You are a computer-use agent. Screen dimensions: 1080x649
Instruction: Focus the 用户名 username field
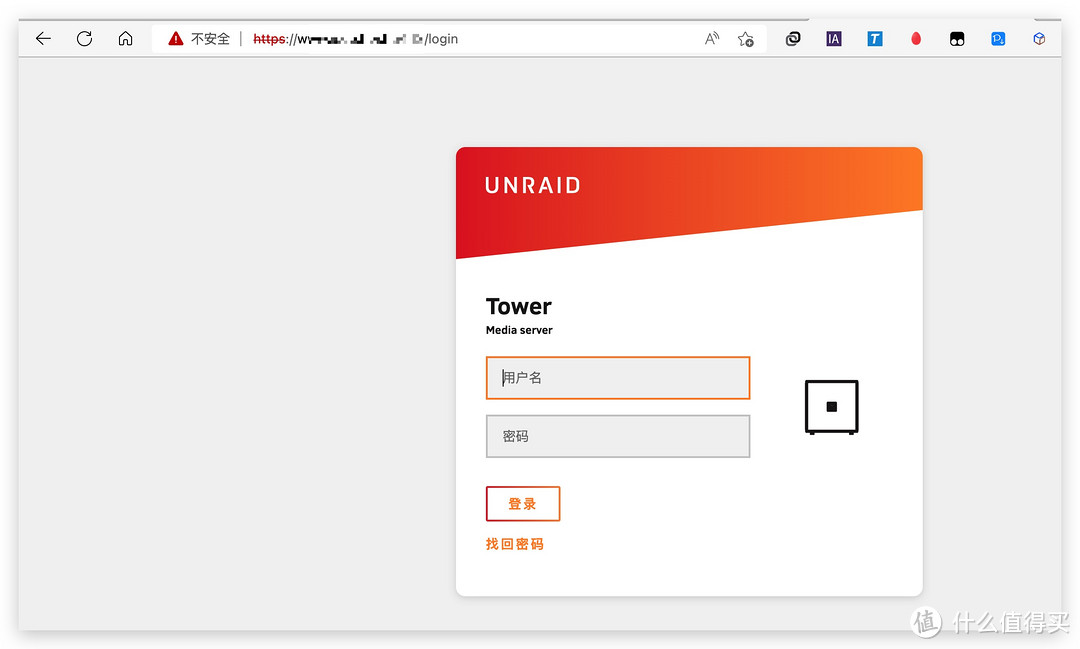click(x=618, y=378)
